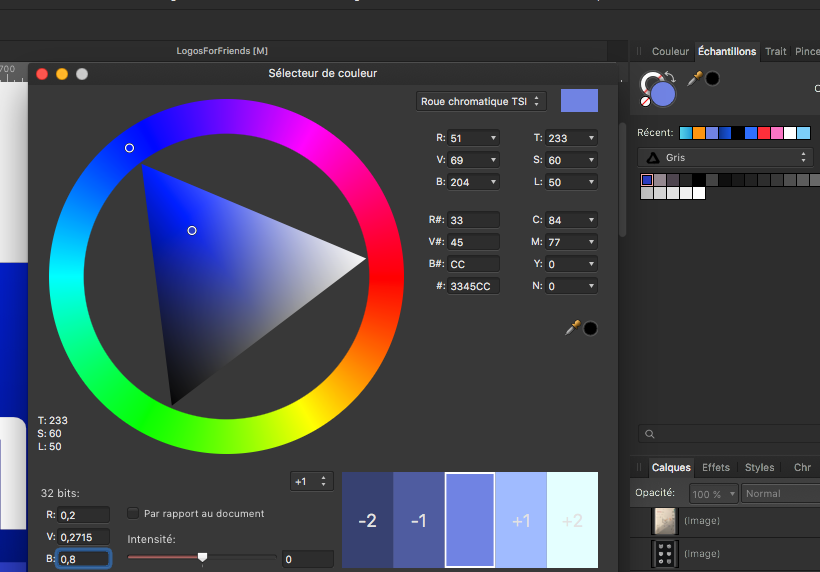Viewport: 820px width, 572px height.
Task: Pick the orange swatch in Récent
Action: (699, 133)
